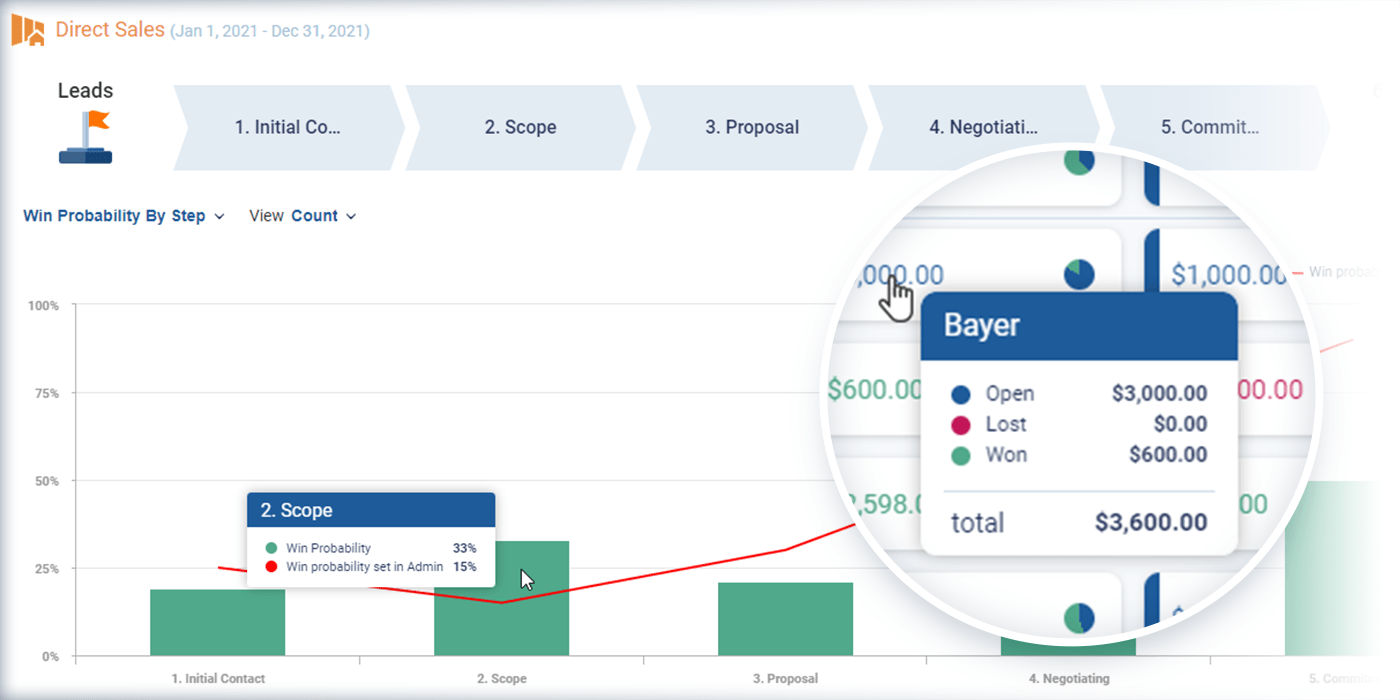Viewport: 1400px width, 700px height.
Task: Open the Win Probability By Step dropdown
Action: [117, 215]
